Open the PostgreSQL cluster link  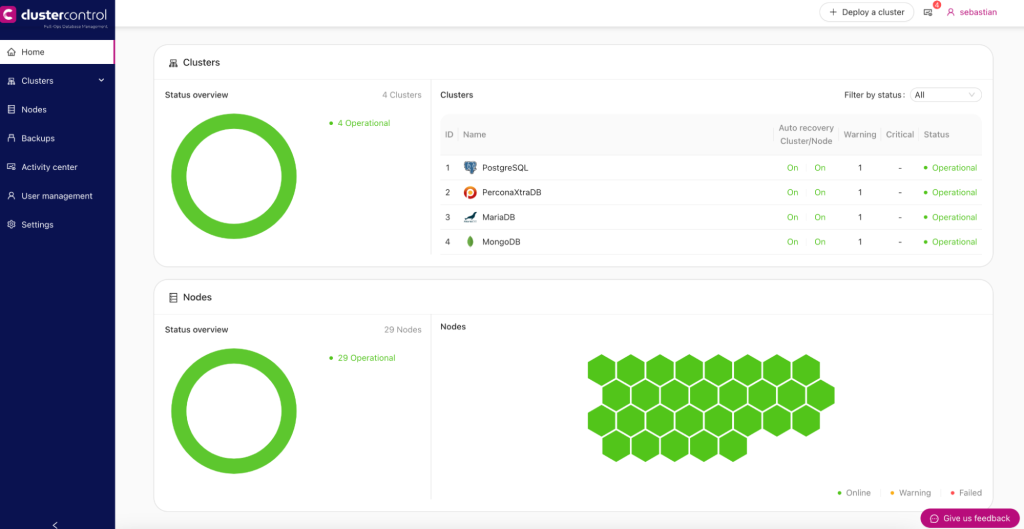click(x=505, y=168)
